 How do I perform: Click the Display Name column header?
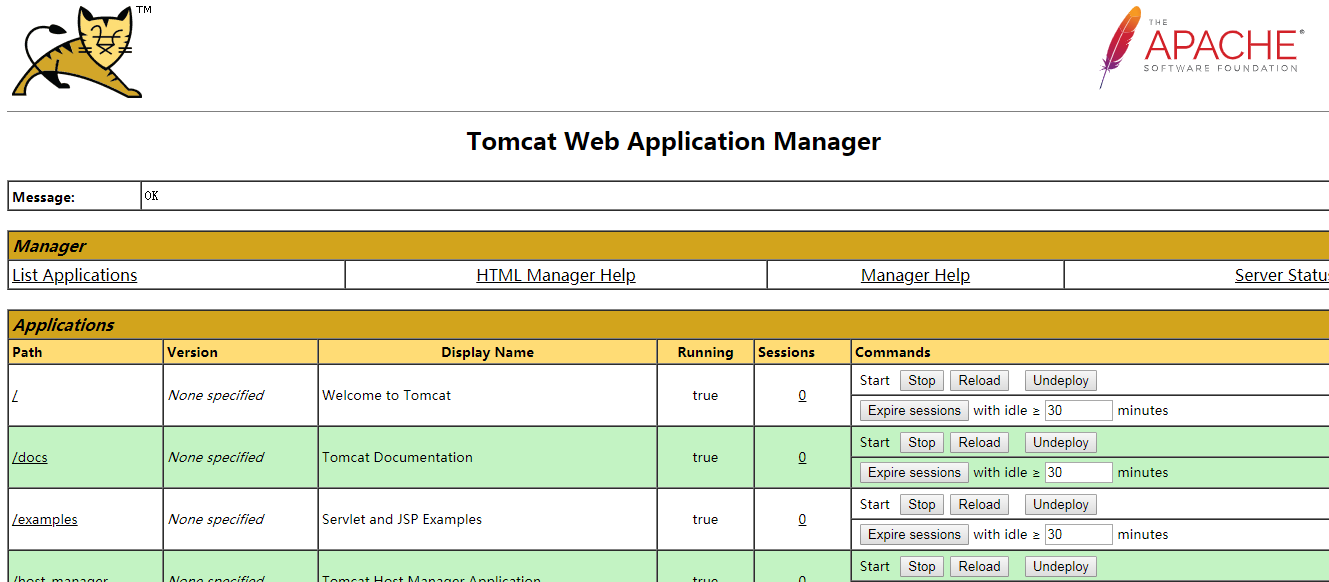(487, 352)
